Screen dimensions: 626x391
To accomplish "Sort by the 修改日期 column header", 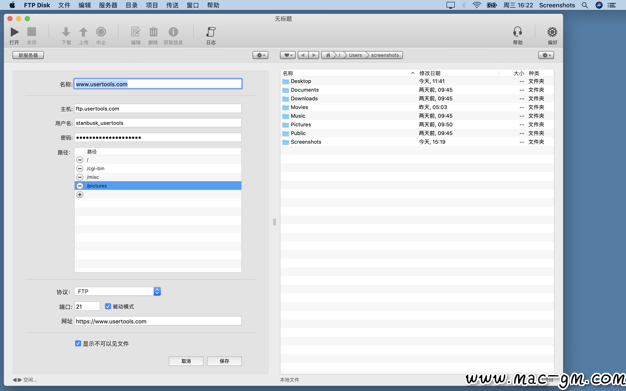I will click(x=458, y=73).
